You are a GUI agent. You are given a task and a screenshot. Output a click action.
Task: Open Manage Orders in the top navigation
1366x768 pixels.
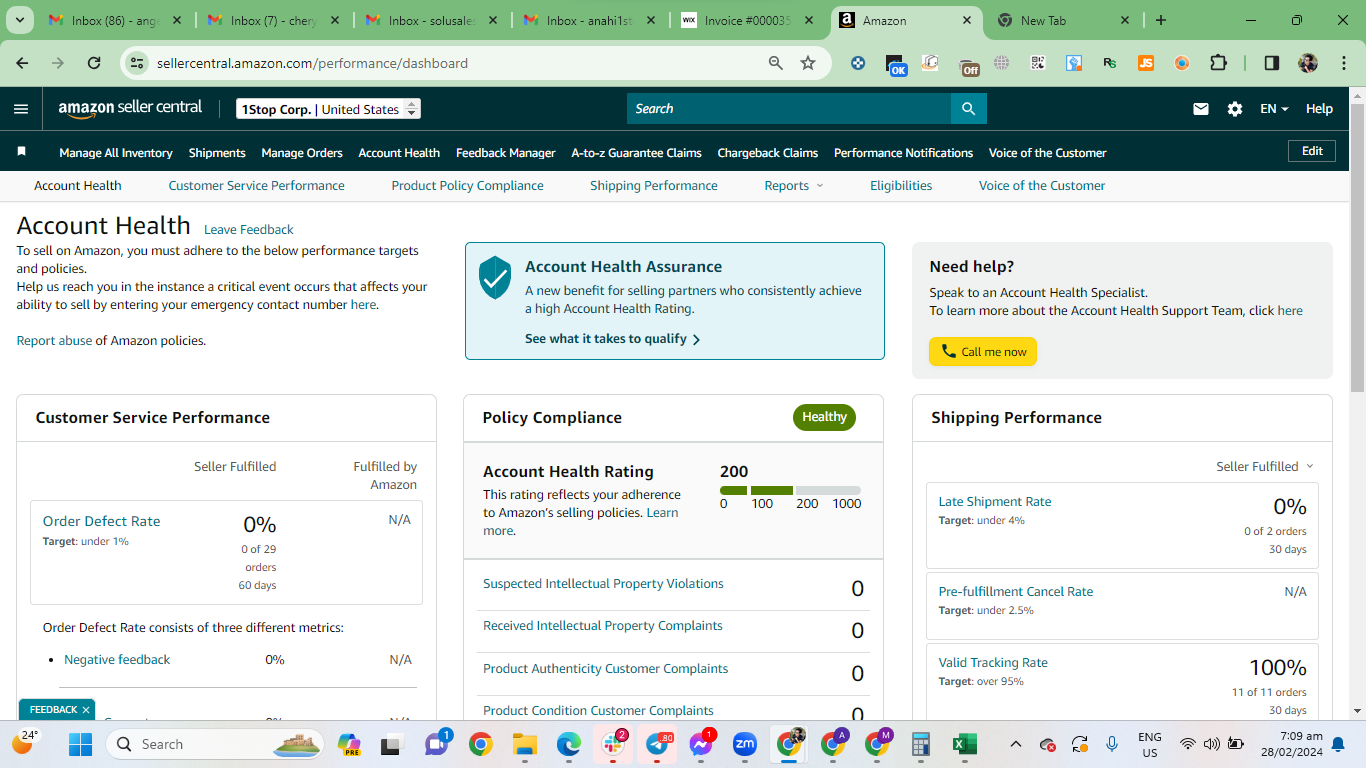pos(302,153)
